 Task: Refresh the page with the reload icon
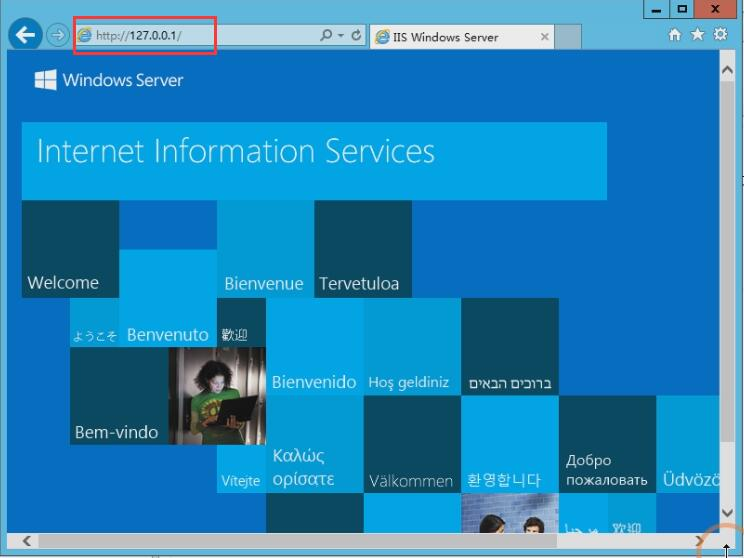356,35
